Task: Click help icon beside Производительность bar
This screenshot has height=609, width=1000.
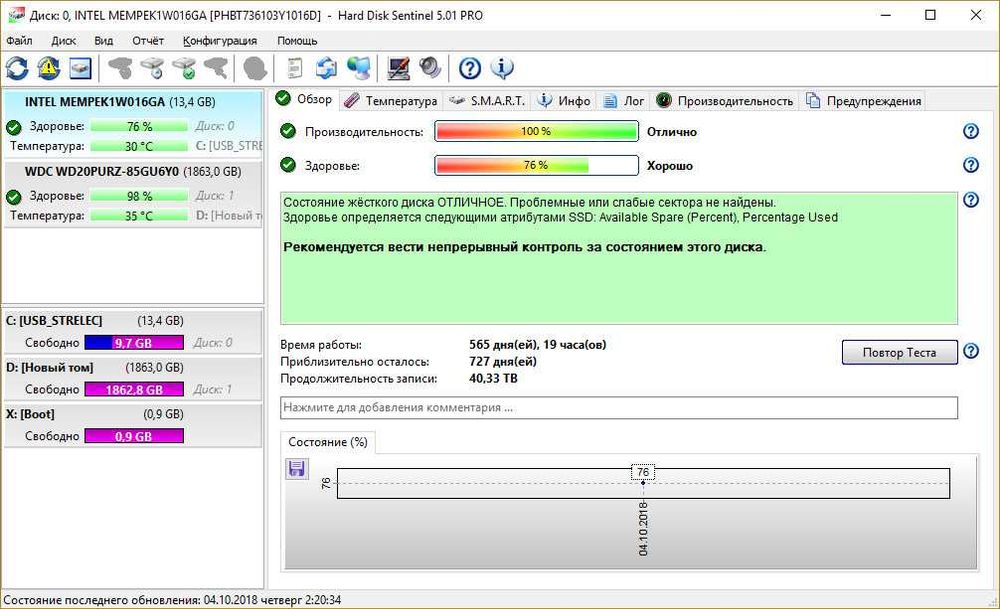Action: pyautogui.click(x=971, y=131)
